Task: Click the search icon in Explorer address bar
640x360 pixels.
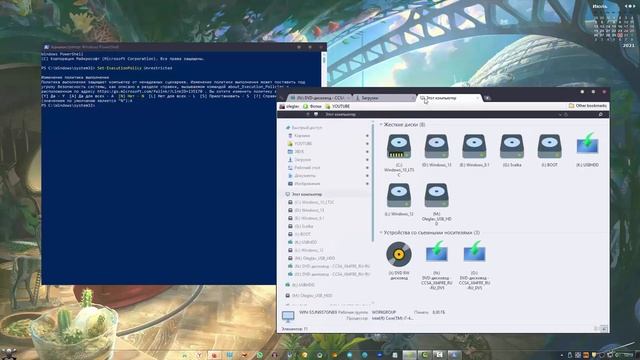Action: click(600, 115)
